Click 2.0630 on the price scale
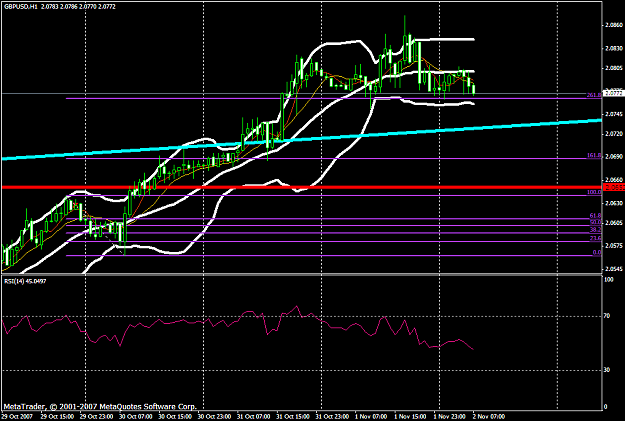625x421 pixels. point(614,203)
